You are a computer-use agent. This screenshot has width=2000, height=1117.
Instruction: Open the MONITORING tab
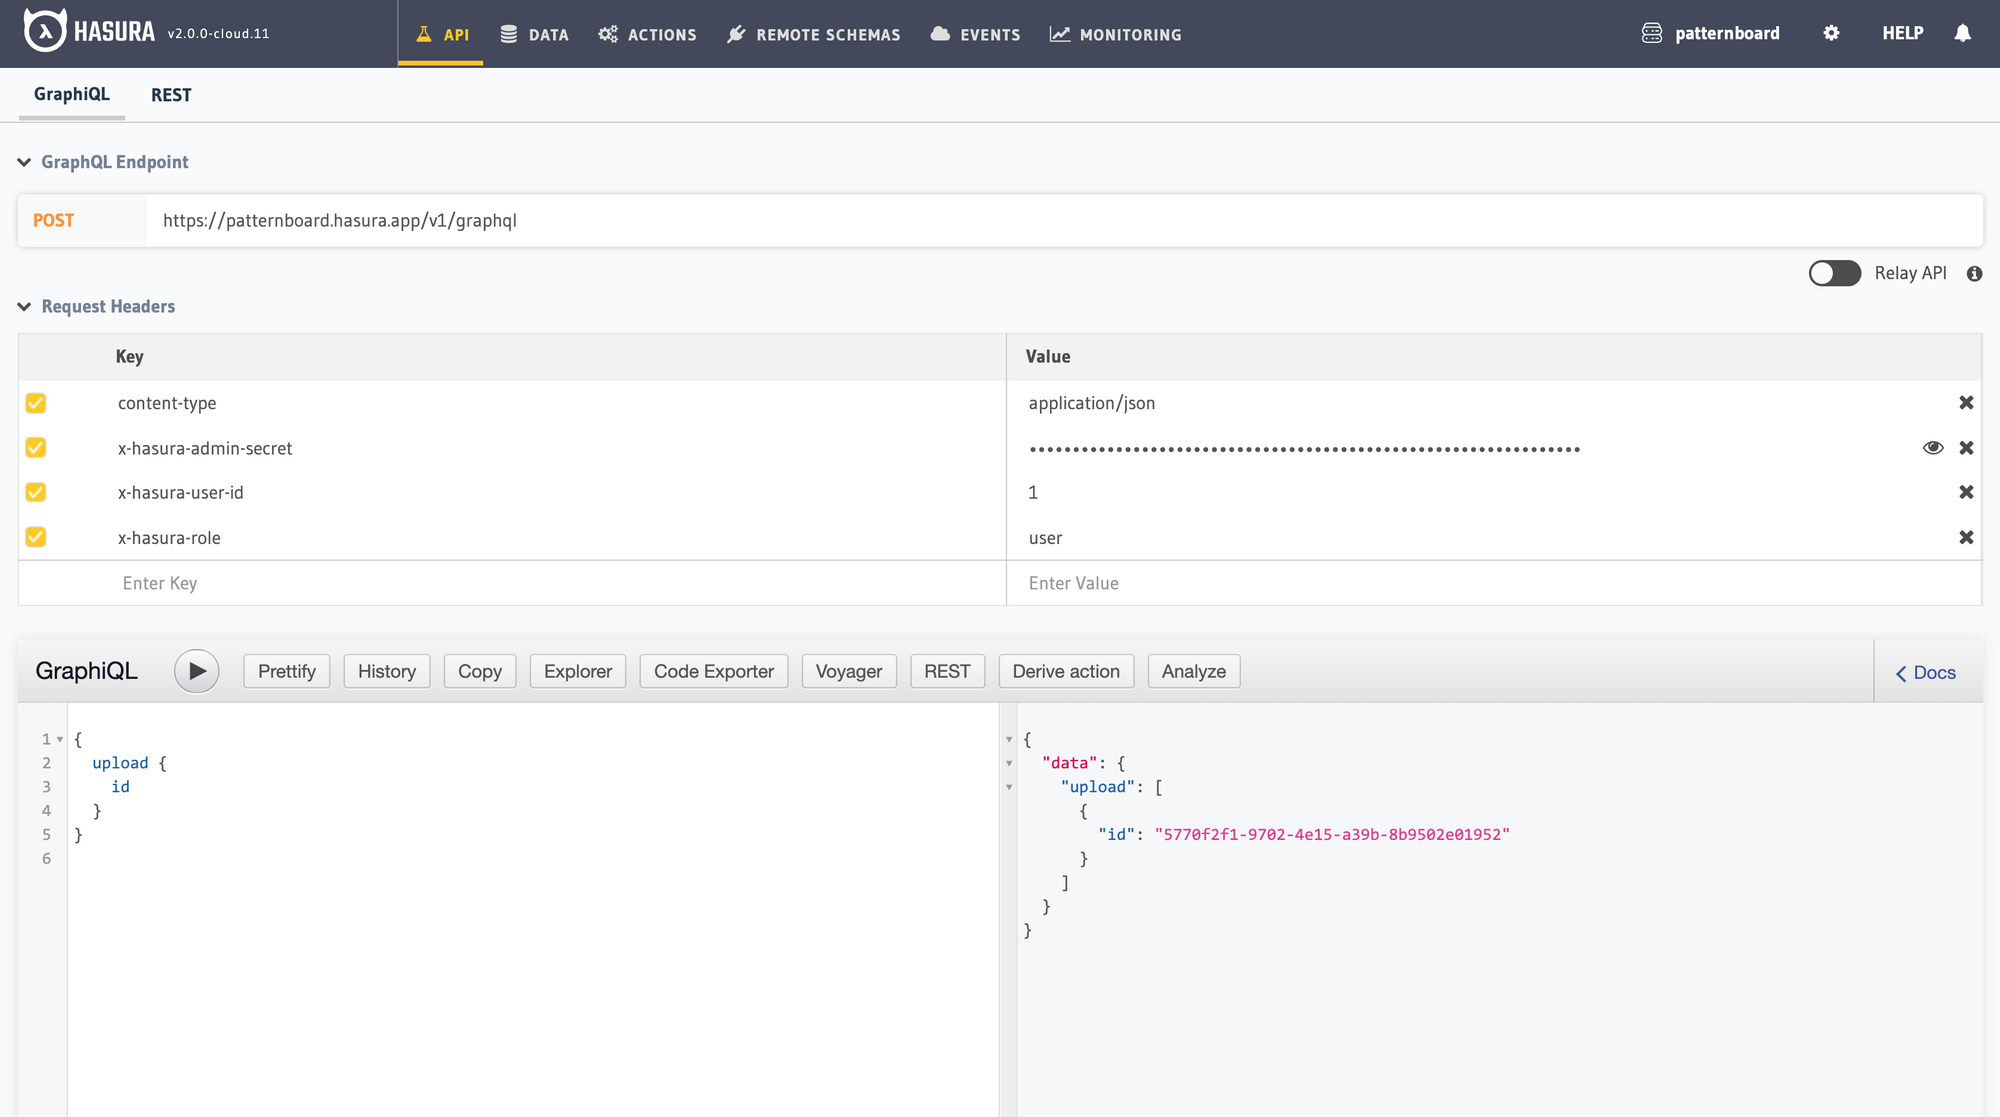(x=1115, y=34)
